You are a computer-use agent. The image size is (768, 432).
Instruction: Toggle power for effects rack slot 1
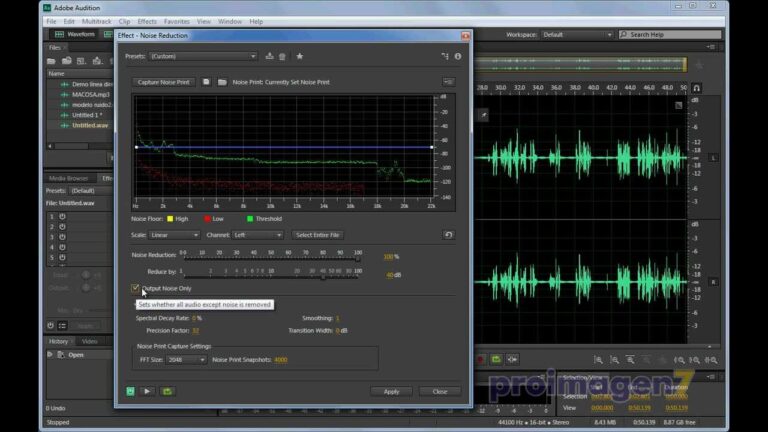[x=63, y=216]
